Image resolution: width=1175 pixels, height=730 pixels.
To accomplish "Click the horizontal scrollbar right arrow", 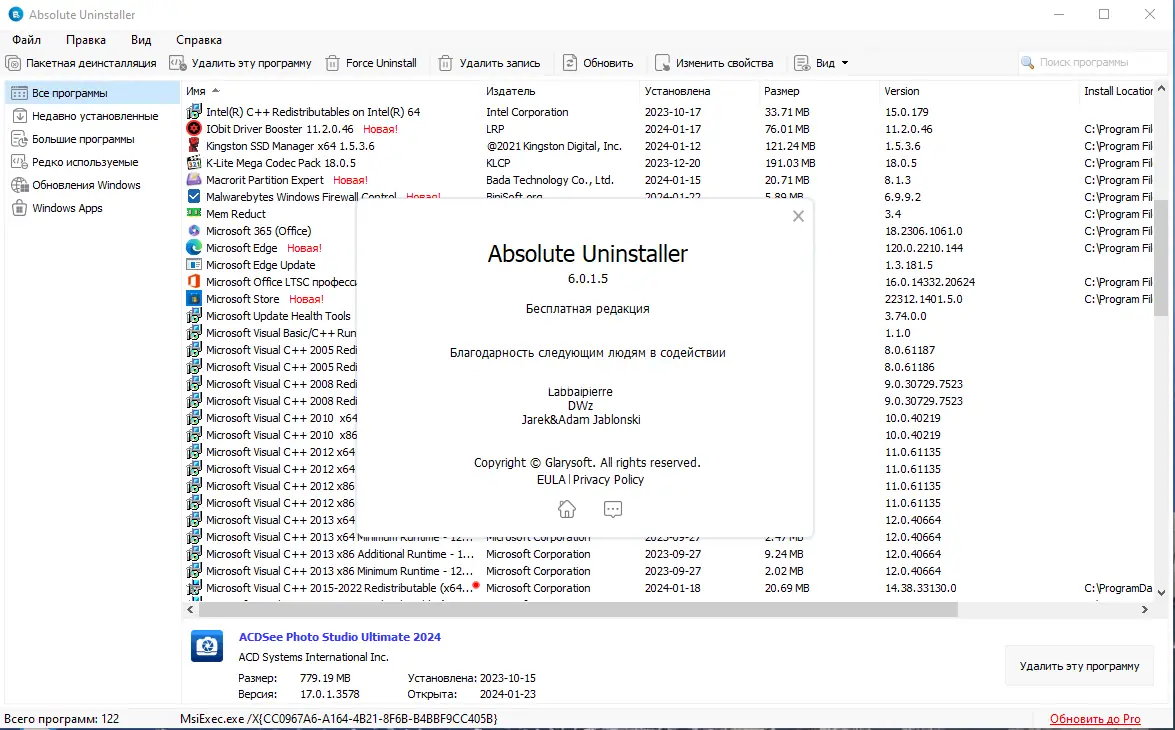I will [x=1144, y=609].
